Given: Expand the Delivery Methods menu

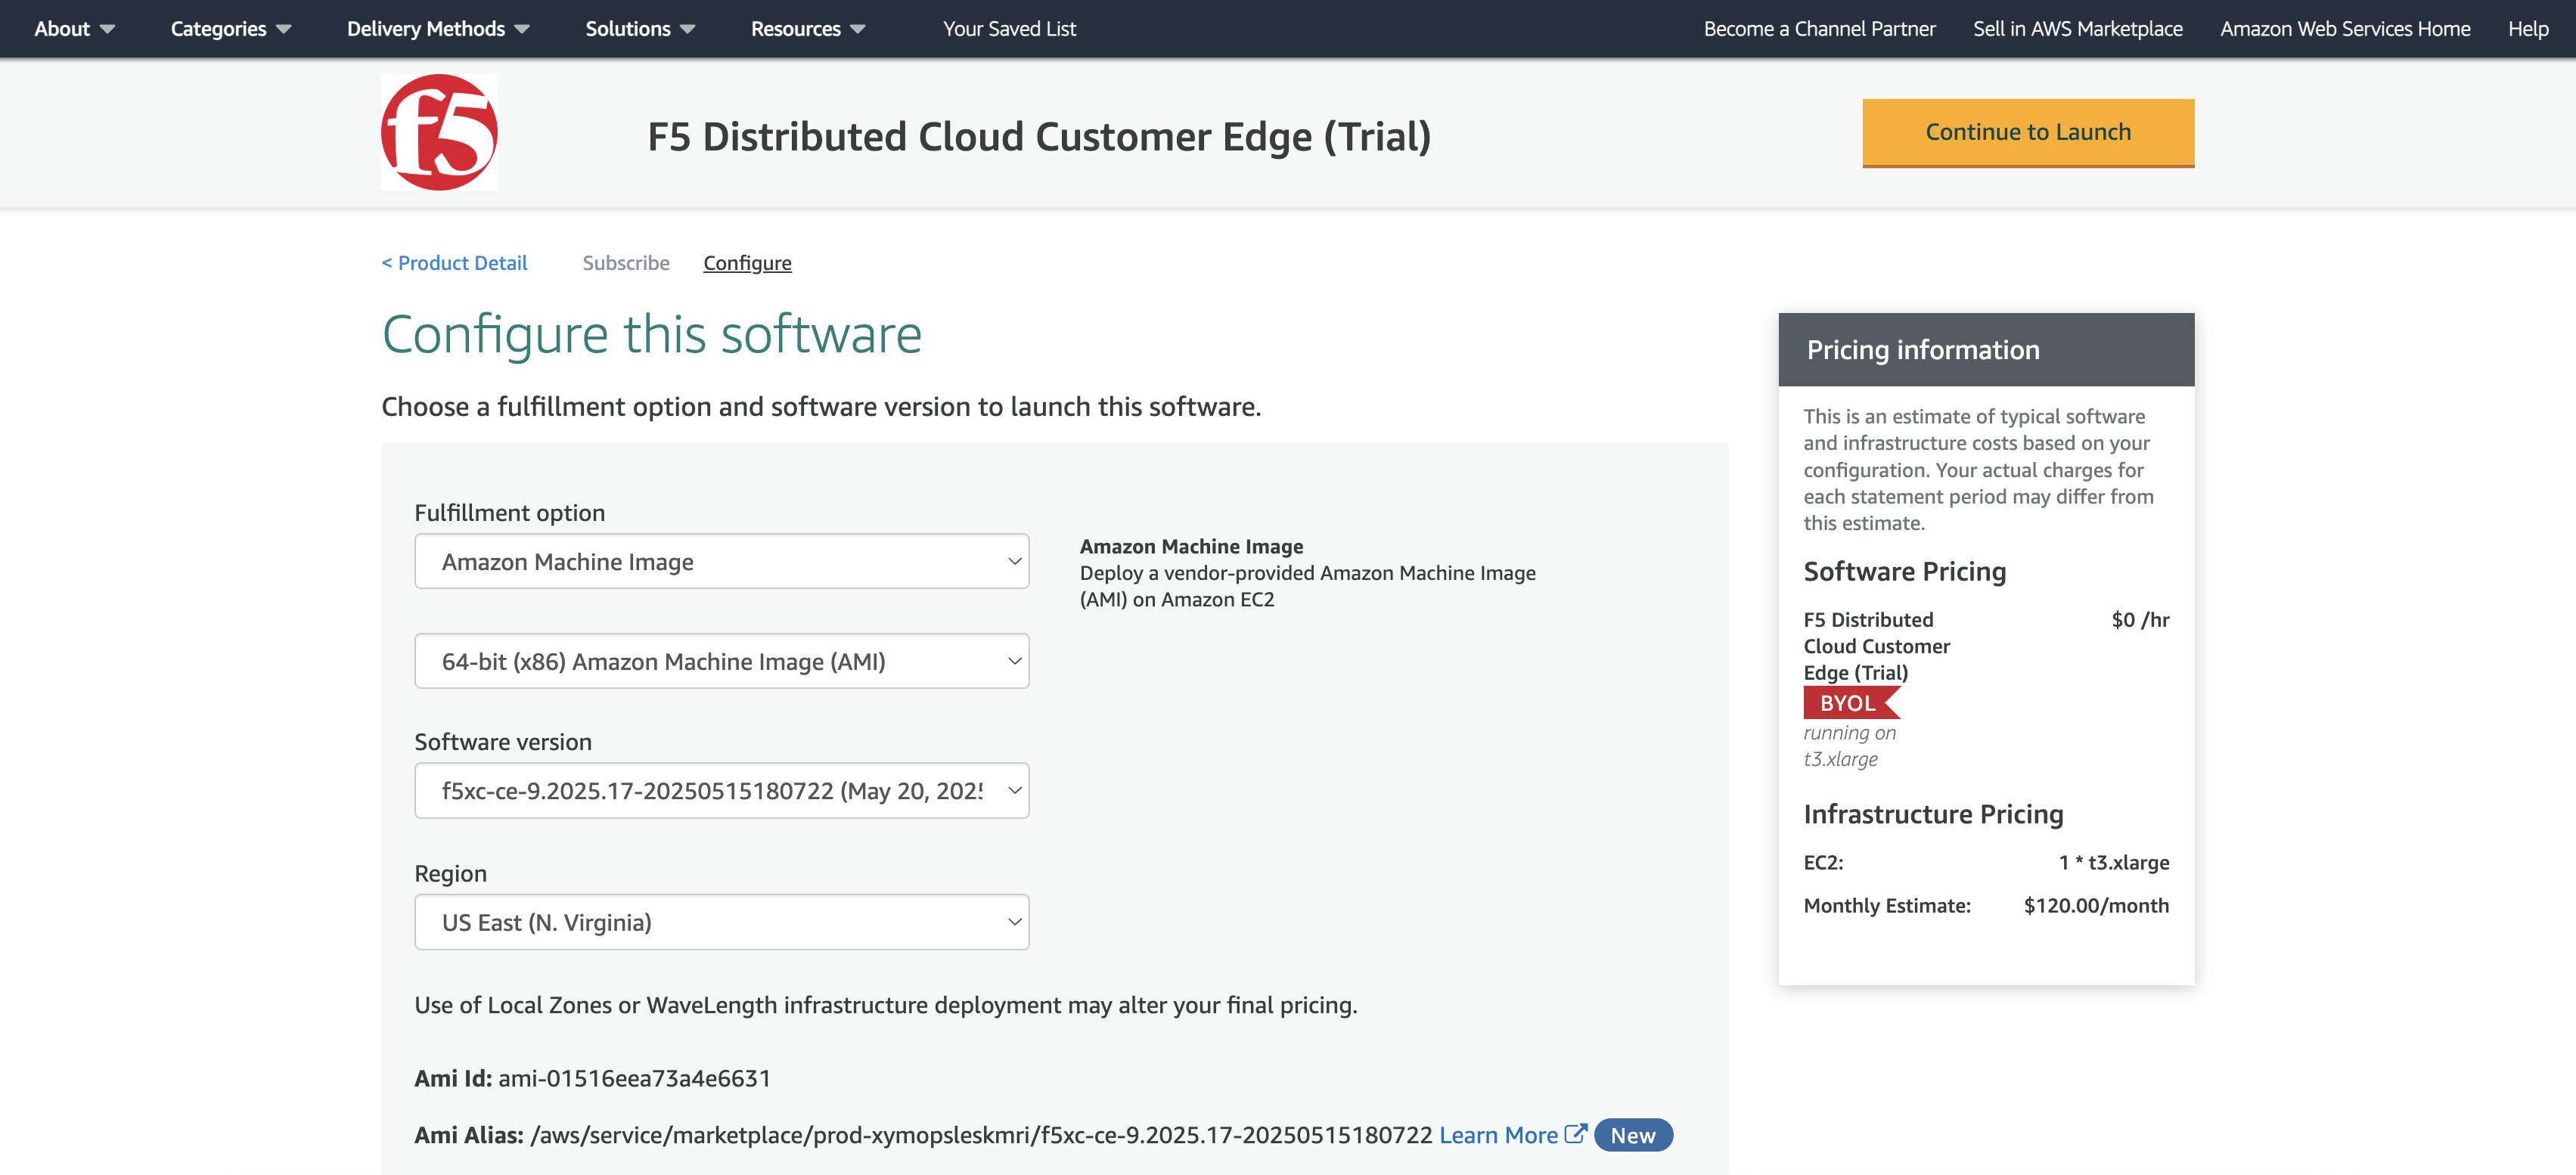Looking at the screenshot, I should [438, 29].
